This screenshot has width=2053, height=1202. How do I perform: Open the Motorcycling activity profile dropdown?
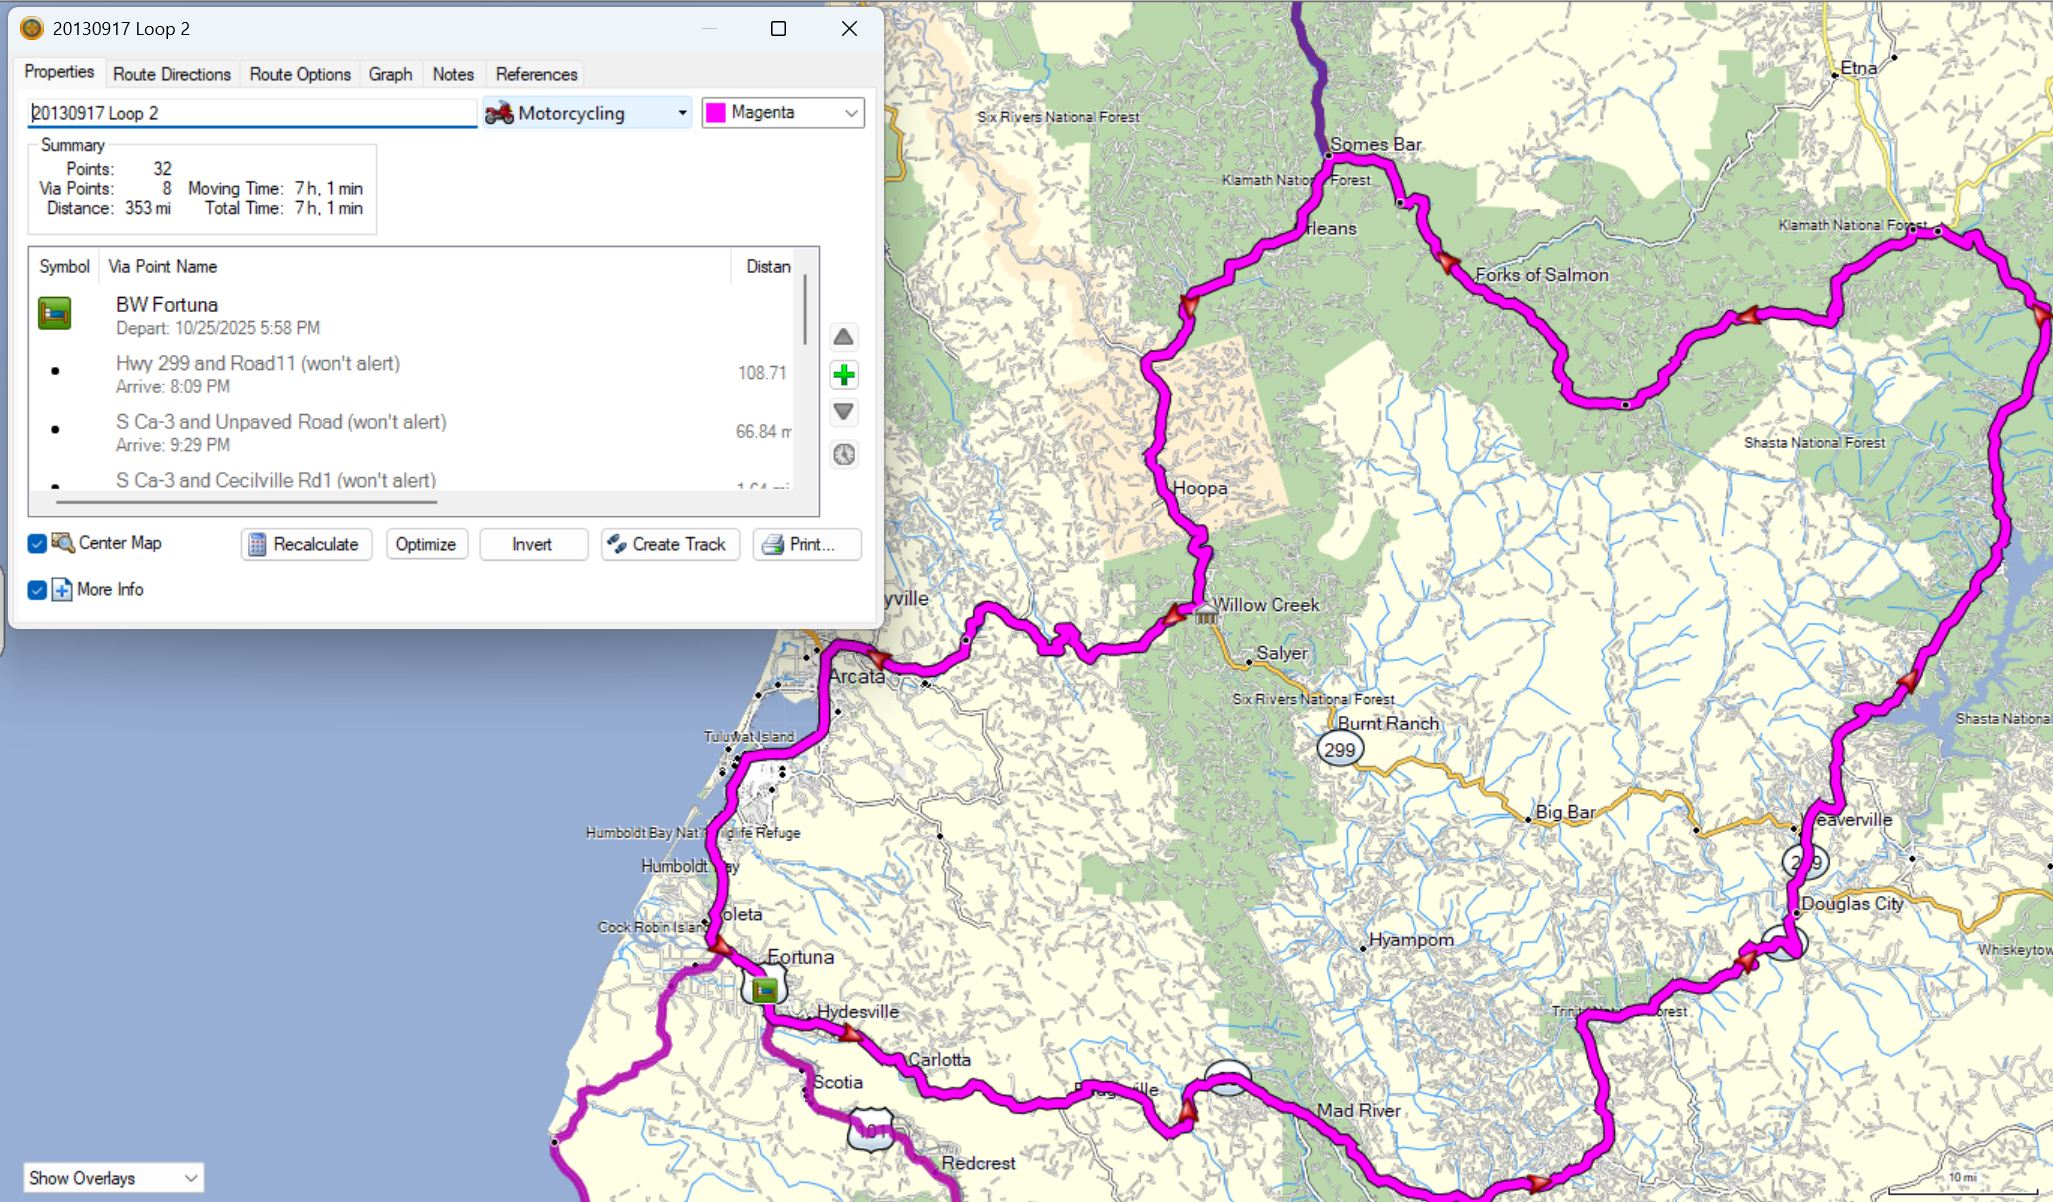(587, 113)
